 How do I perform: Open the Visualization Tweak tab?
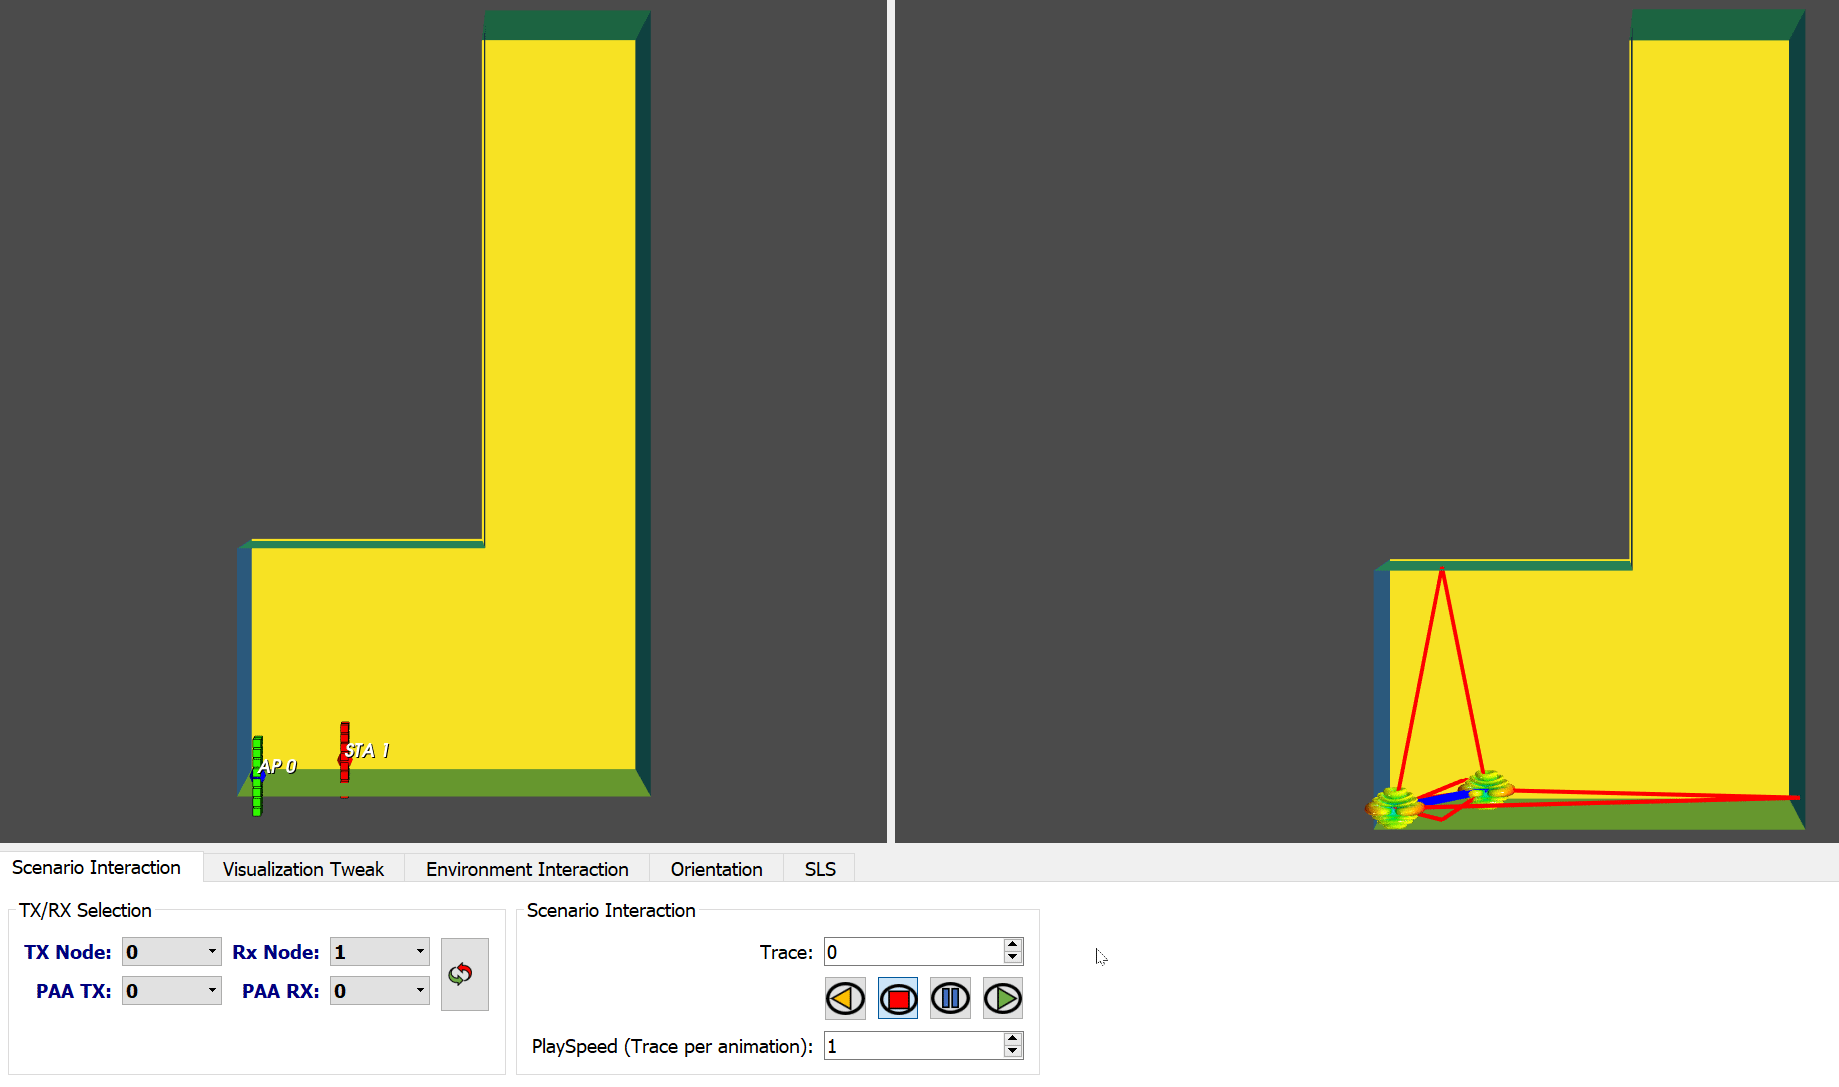click(303, 869)
